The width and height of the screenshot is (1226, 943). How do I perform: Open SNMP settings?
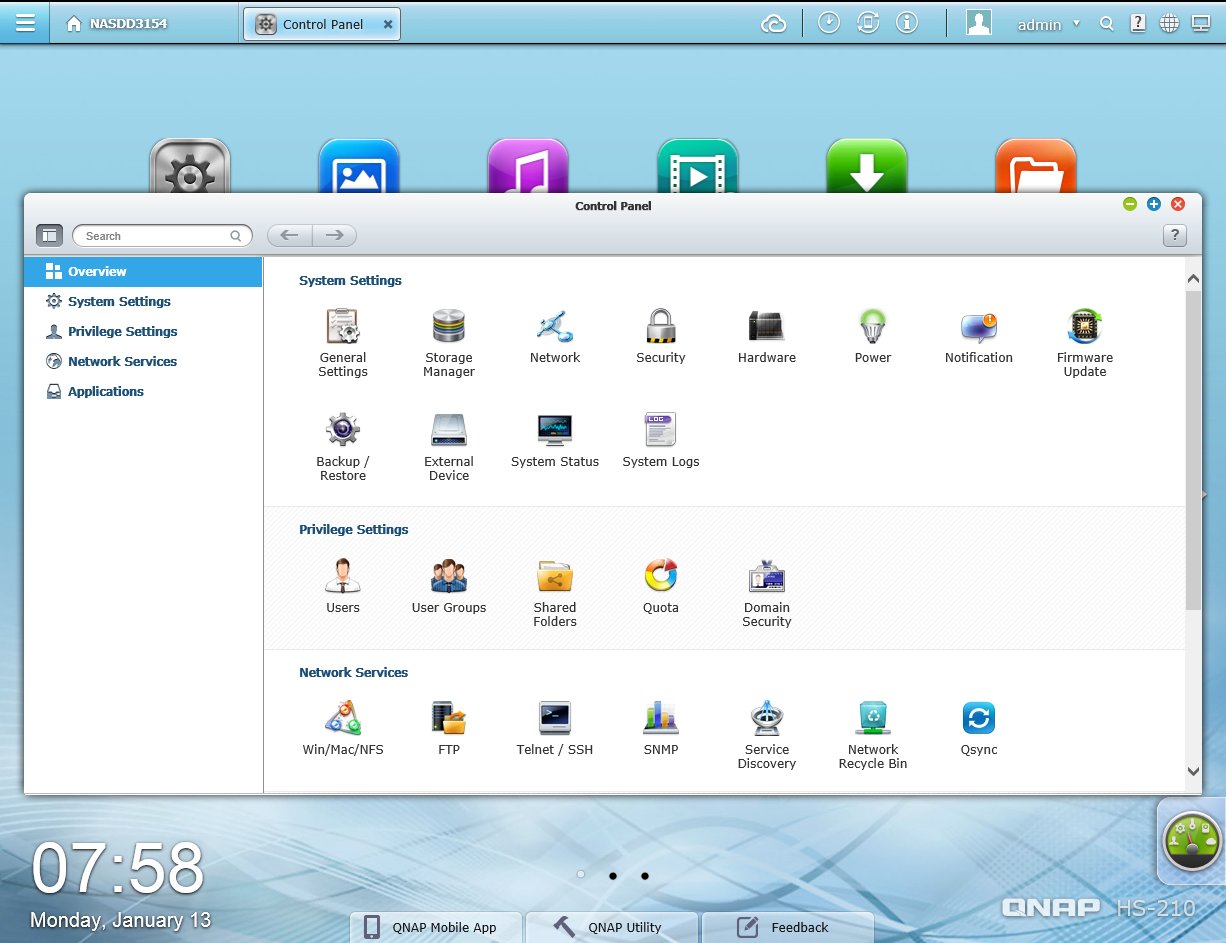coord(661,728)
